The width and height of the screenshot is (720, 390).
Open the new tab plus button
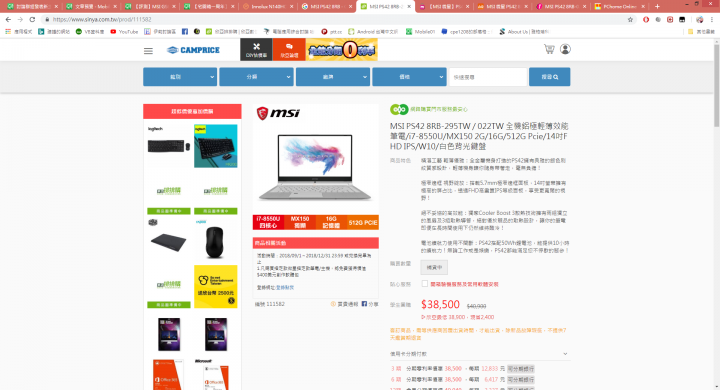(x=657, y=6)
